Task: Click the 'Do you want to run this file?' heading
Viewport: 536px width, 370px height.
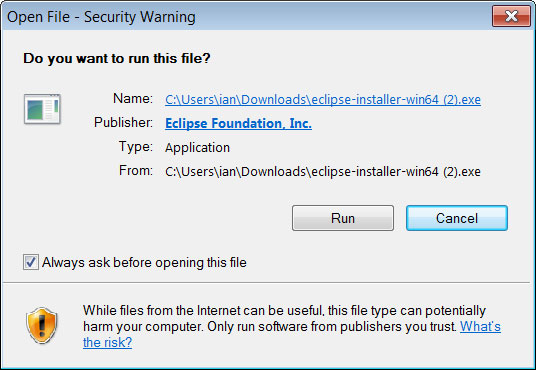Action: coord(117,58)
